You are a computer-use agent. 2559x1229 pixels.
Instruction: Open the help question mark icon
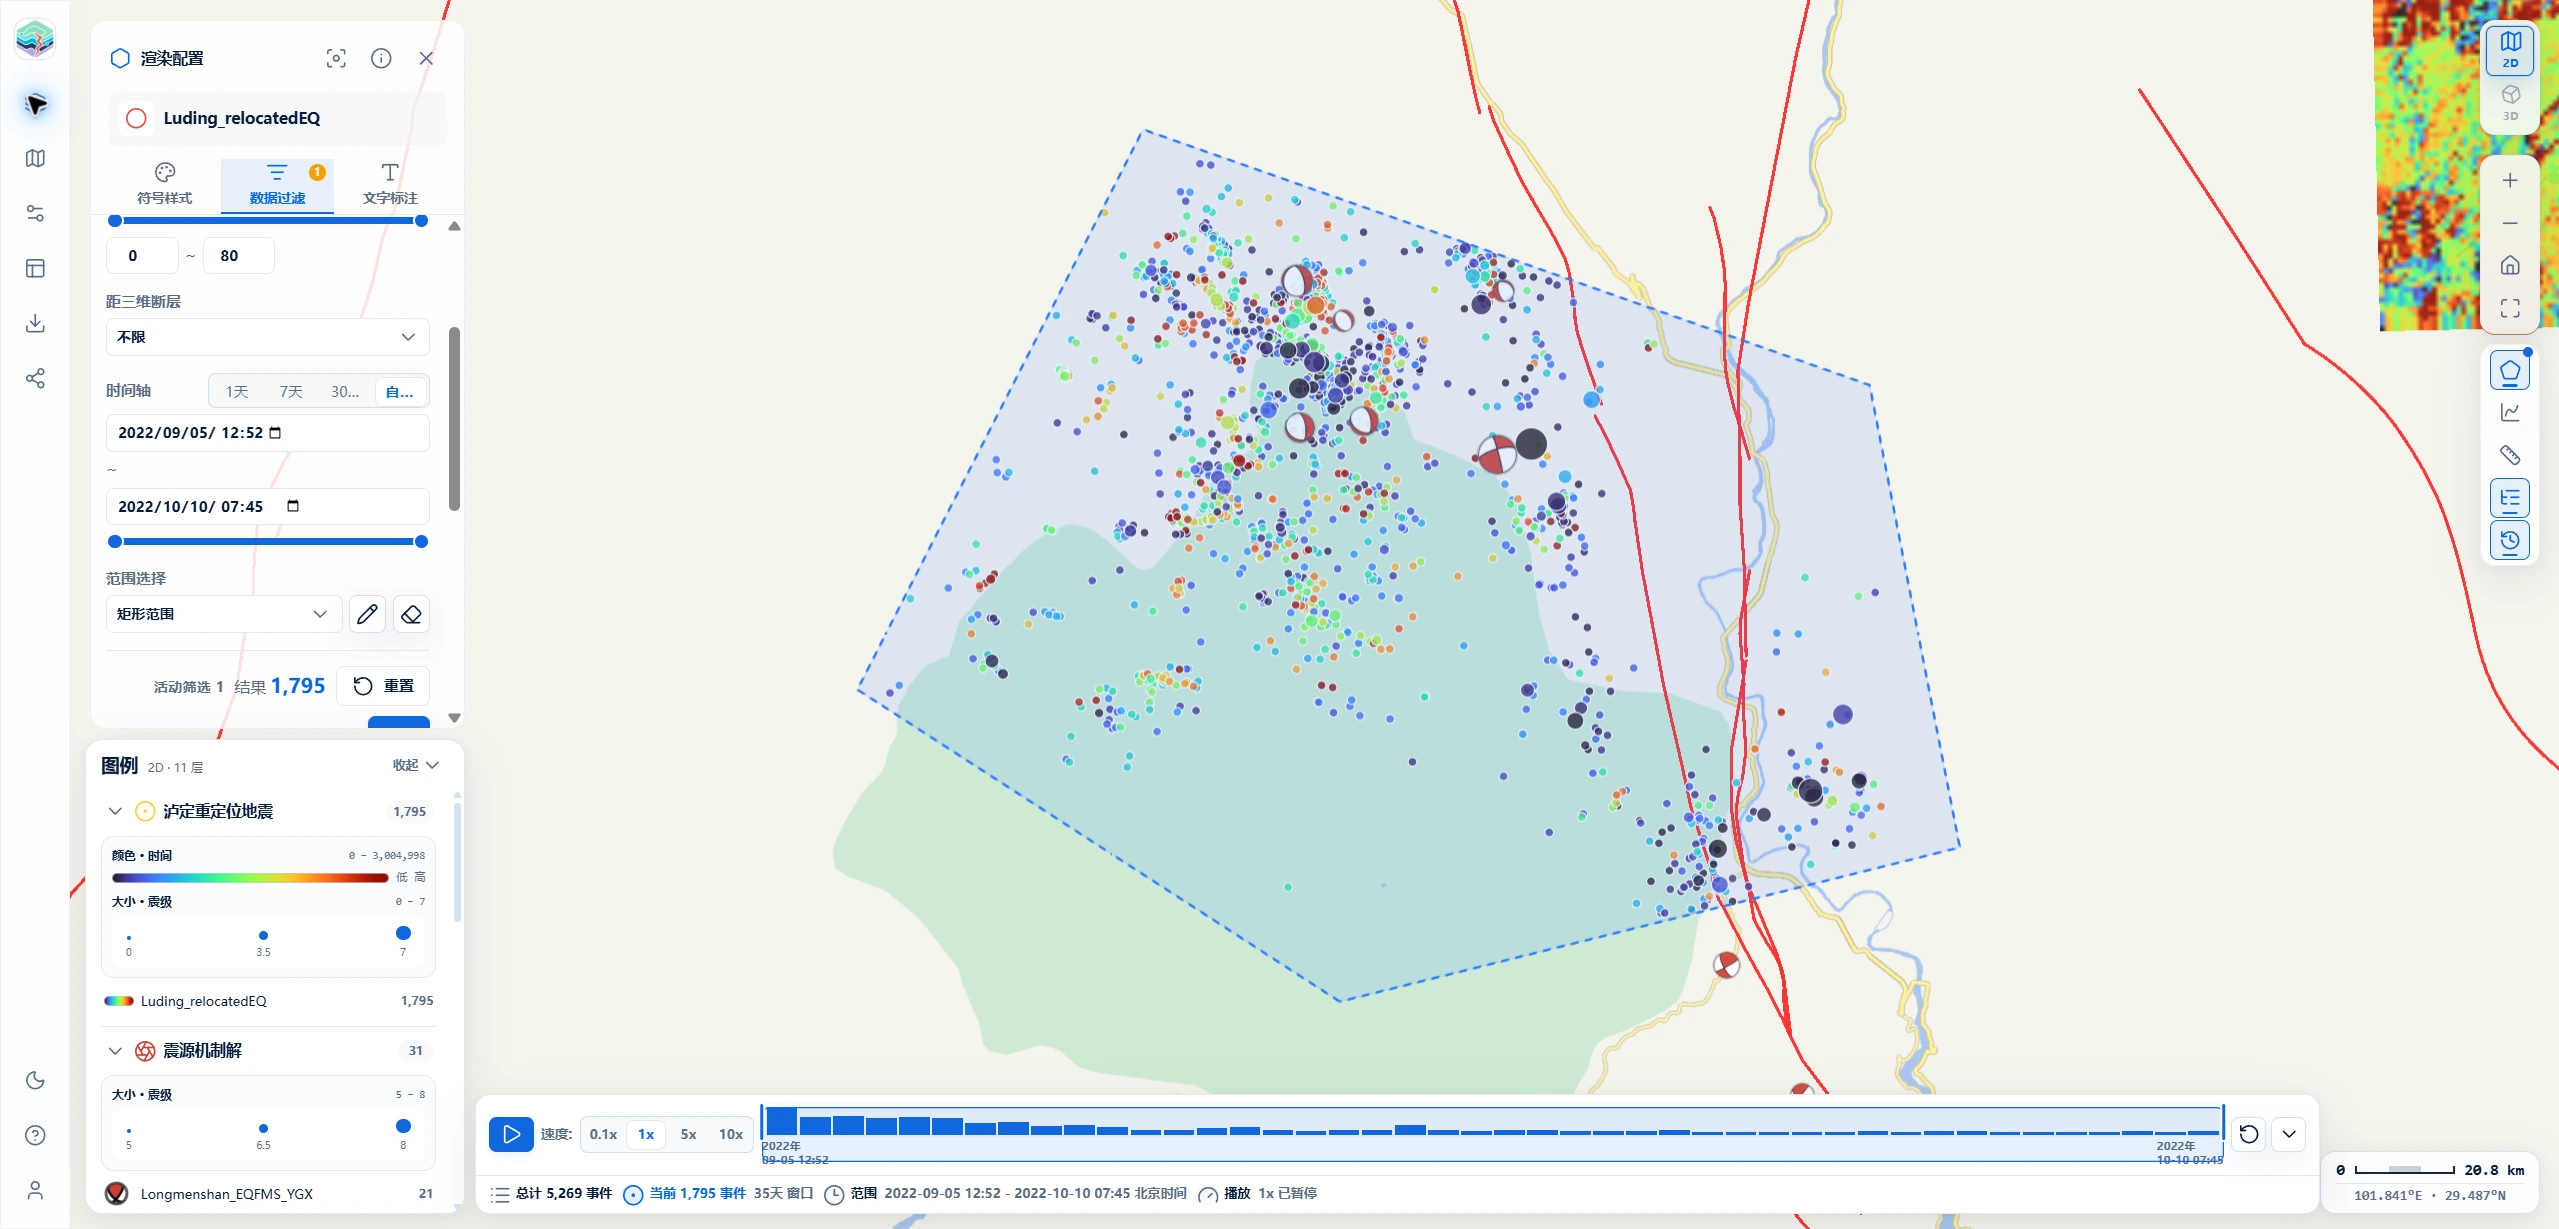point(36,1135)
